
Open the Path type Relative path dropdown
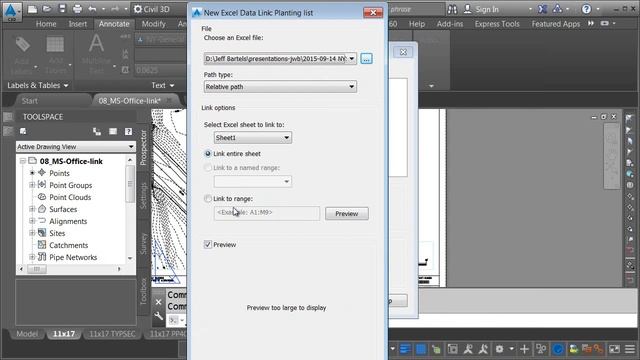pos(351,87)
